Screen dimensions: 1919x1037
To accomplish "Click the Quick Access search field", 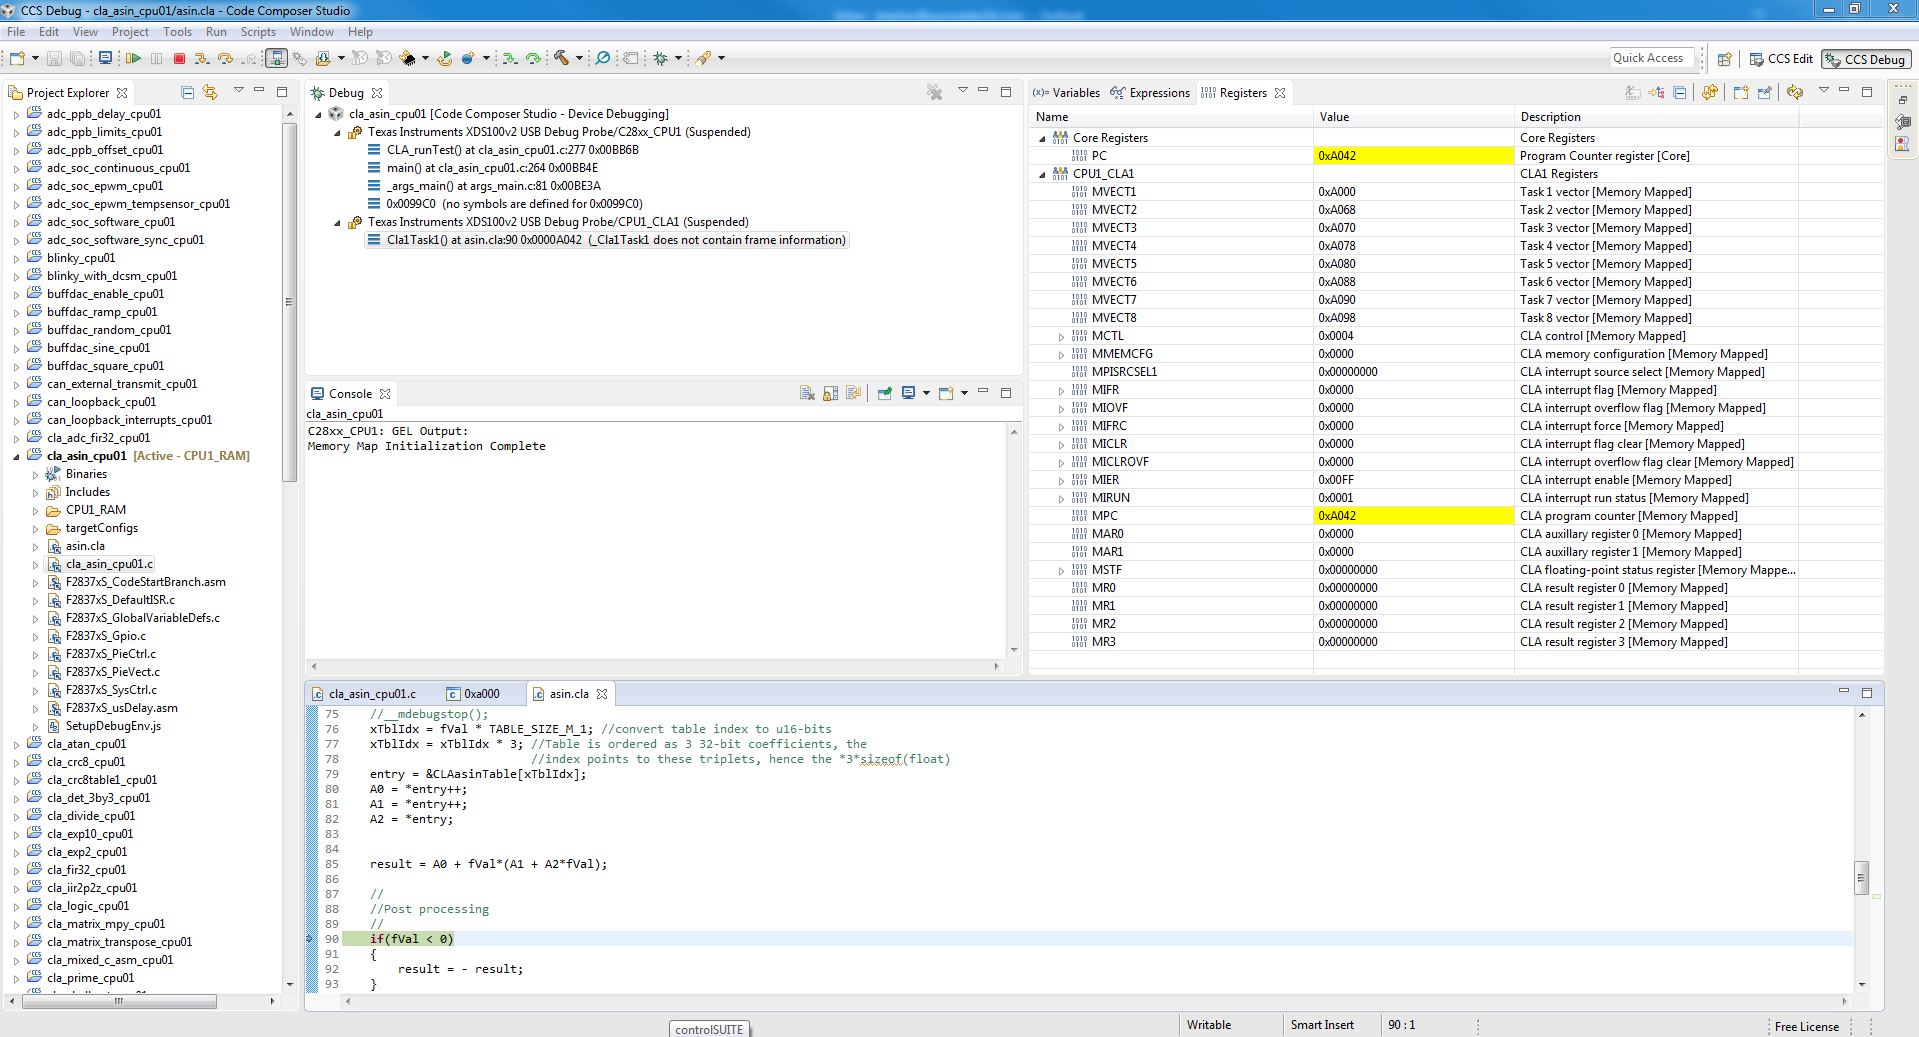I will click(1650, 58).
